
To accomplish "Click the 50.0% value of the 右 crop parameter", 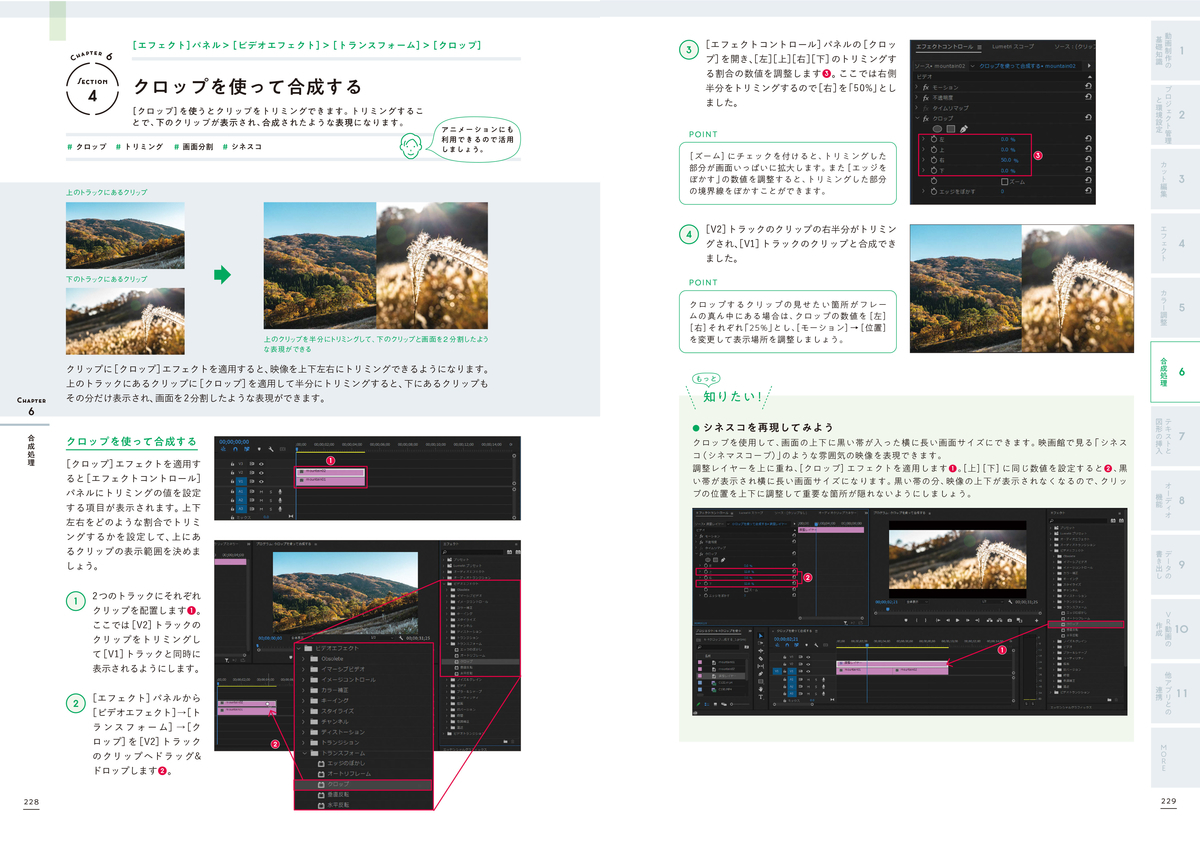I will (x=1007, y=160).
